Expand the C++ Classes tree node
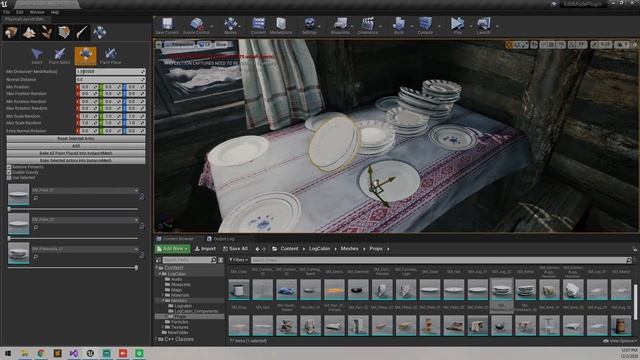Screen dimensions: 640x360 (157, 339)
